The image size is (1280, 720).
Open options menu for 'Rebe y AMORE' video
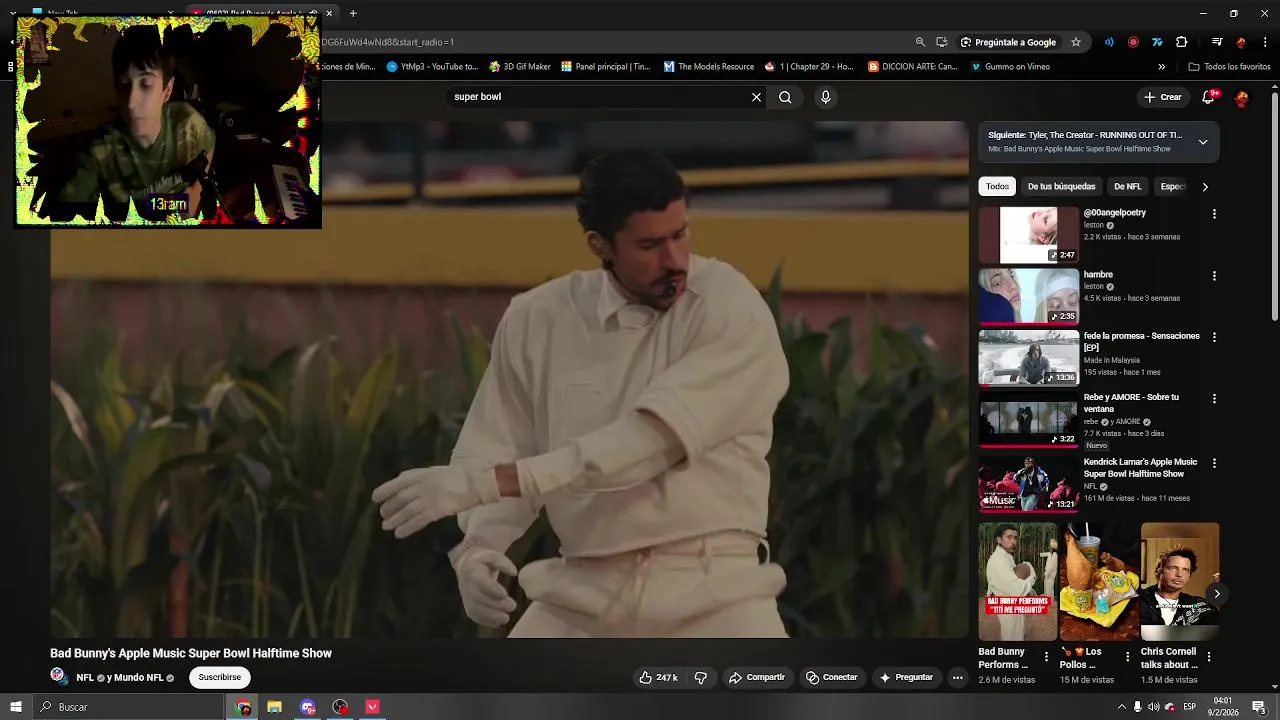point(1214,398)
